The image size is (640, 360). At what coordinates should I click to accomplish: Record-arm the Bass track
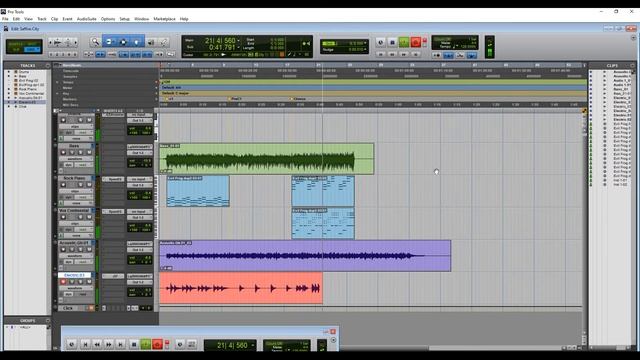pyautogui.click(x=63, y=152)
